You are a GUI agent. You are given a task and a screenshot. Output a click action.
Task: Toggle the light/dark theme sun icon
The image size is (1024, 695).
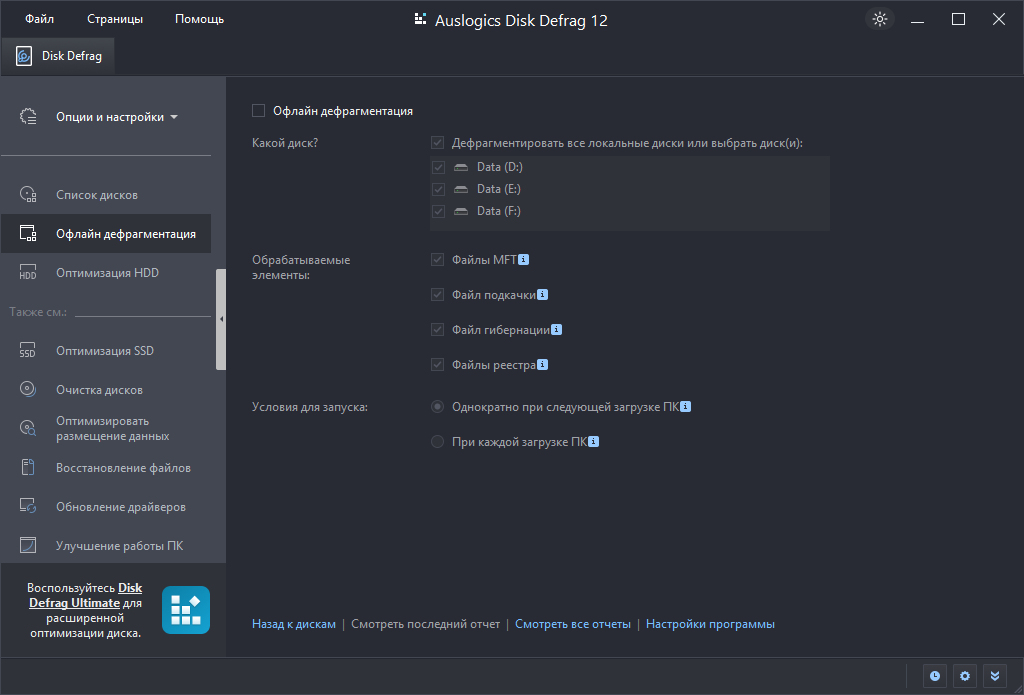pyautogui.click(x=880, y=20)
